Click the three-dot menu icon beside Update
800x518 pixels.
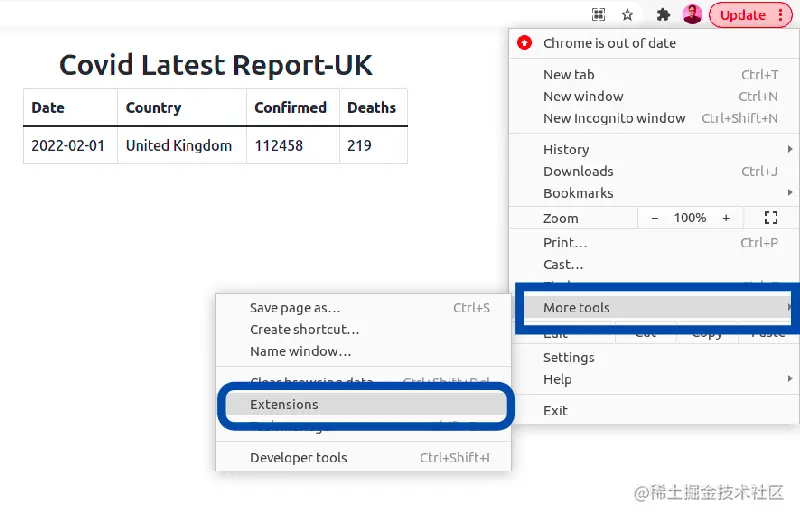point(781,15)
